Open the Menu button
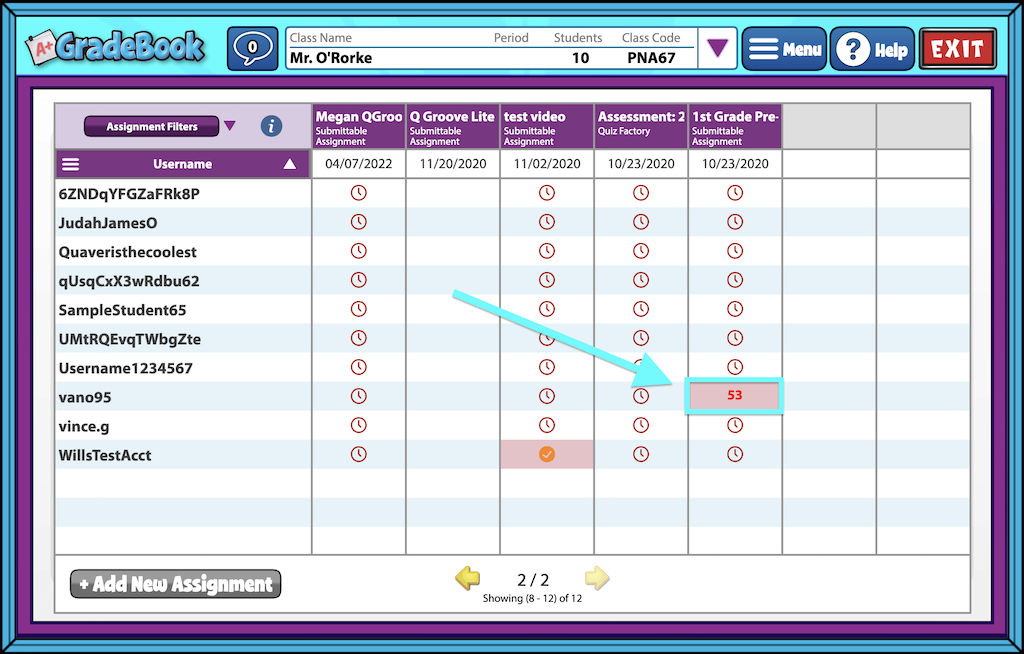Screen dimensions: 1024x654 click(x=784, y=49)
